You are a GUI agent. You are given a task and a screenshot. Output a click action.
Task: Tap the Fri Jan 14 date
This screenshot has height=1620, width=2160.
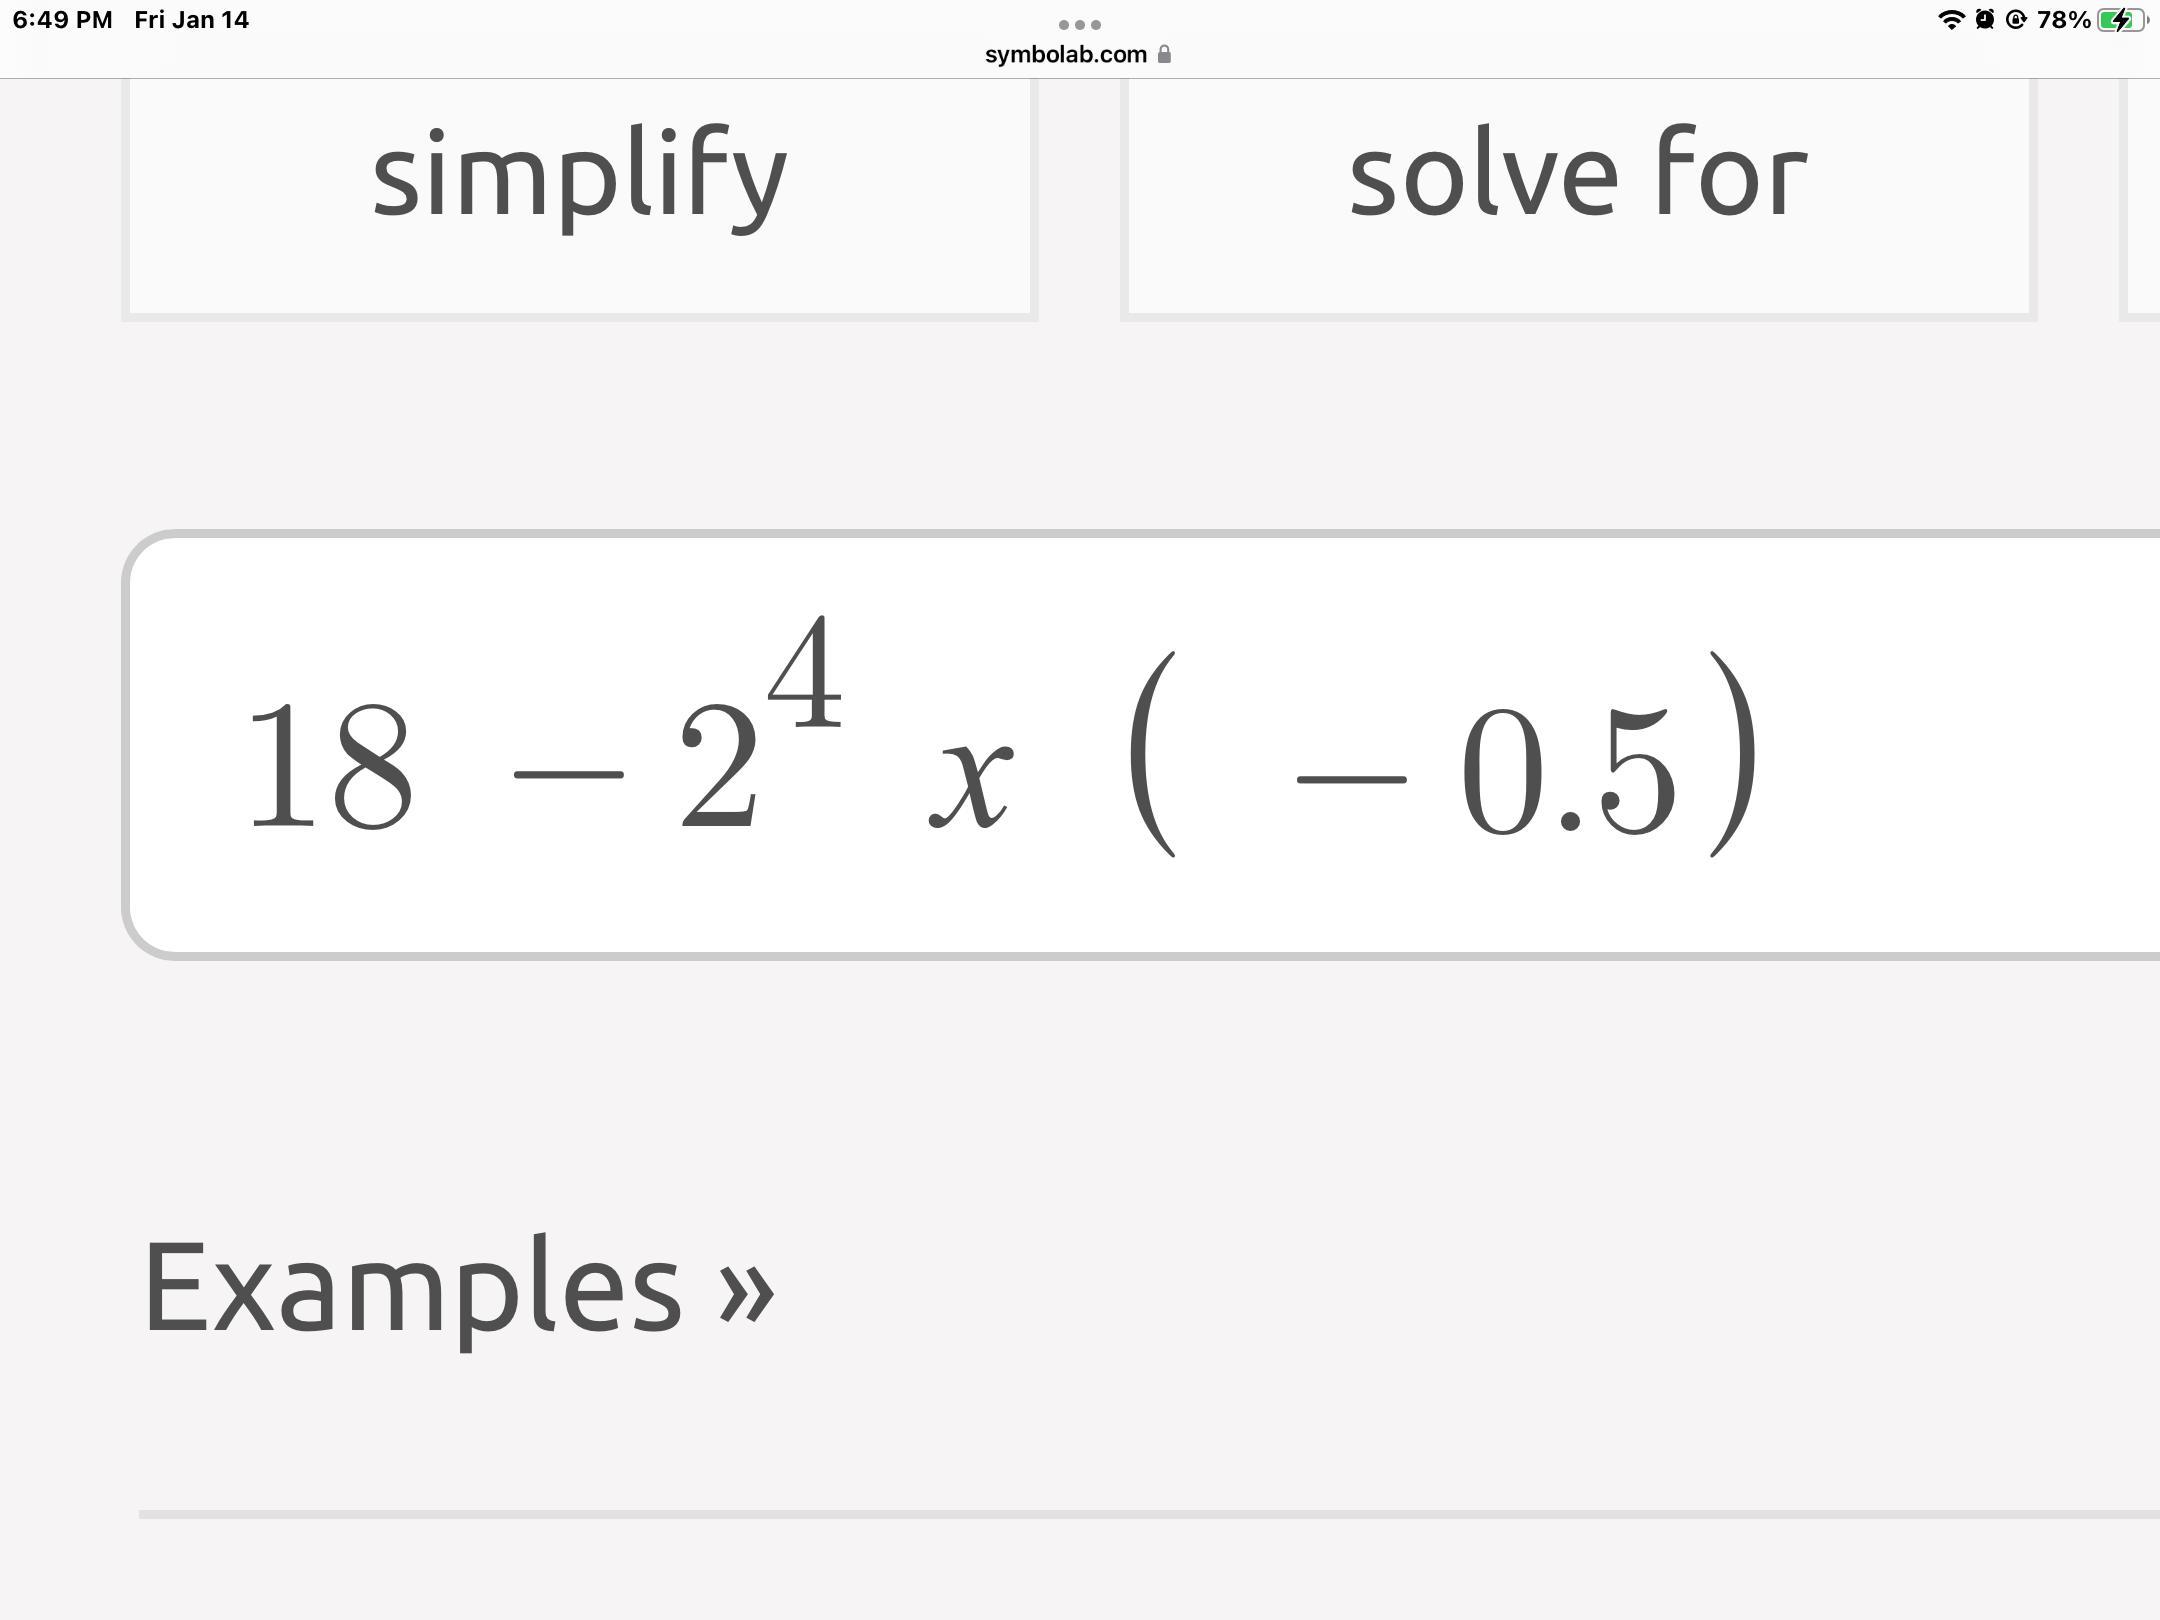coord(191,20)
